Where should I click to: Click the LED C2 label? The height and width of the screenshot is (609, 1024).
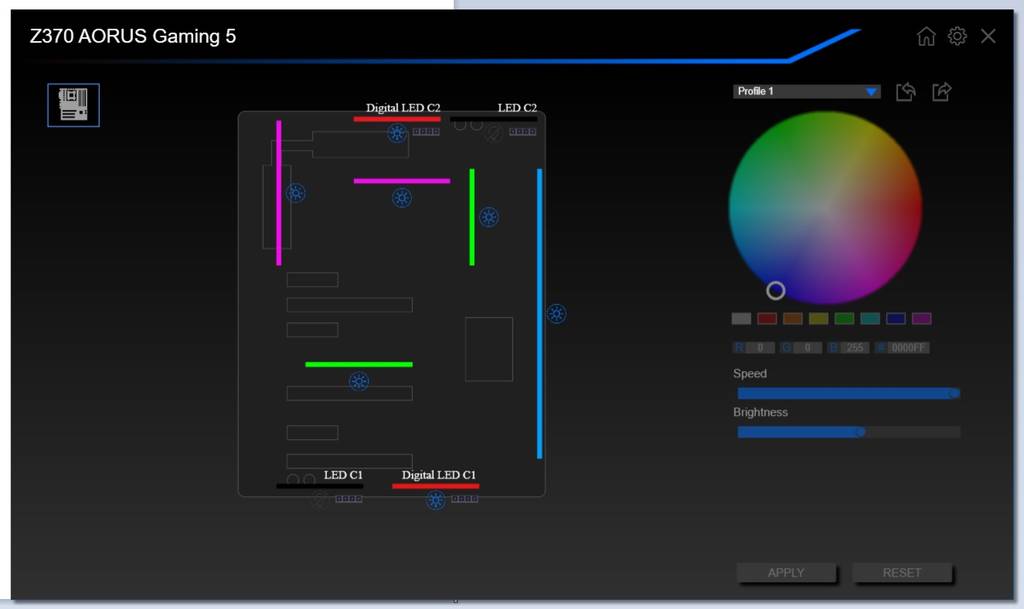click(517, 108)
